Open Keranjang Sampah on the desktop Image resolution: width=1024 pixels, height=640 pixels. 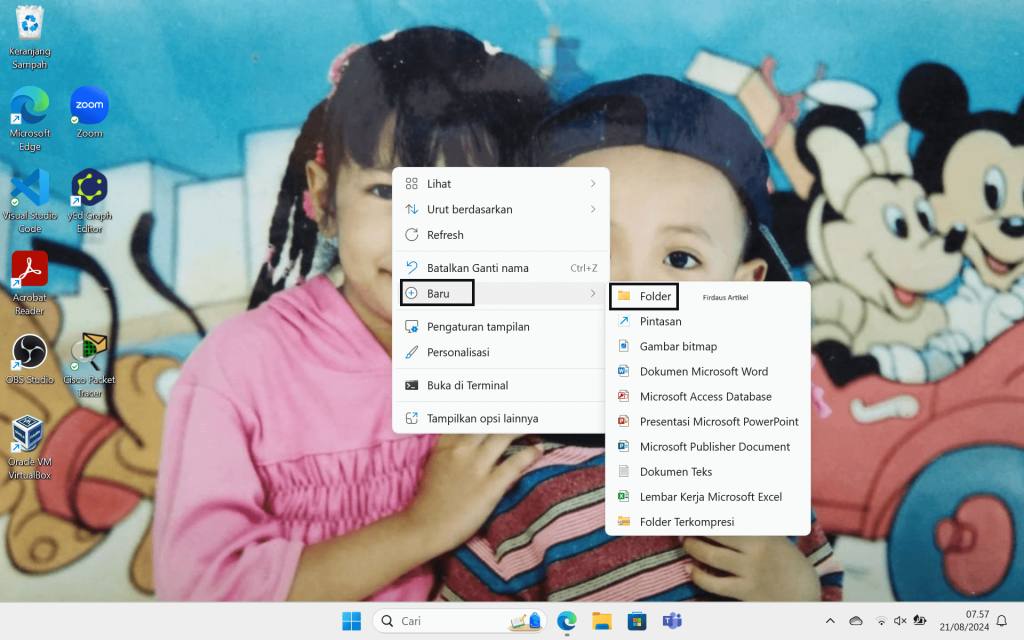point(29,22)
